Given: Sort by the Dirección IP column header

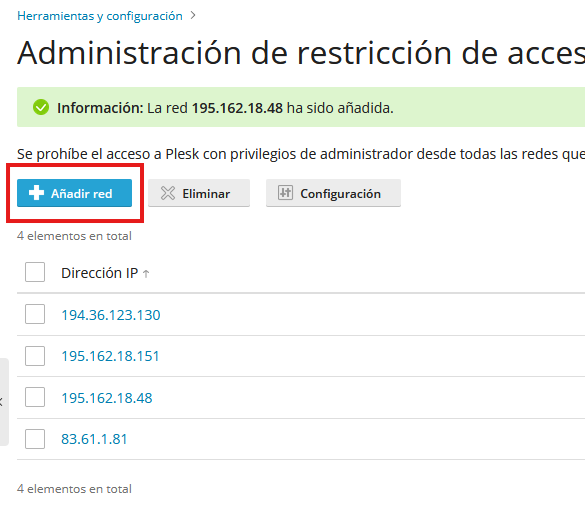Looking at the screenshot, I should pyautogui.click(x=105, y=273).
